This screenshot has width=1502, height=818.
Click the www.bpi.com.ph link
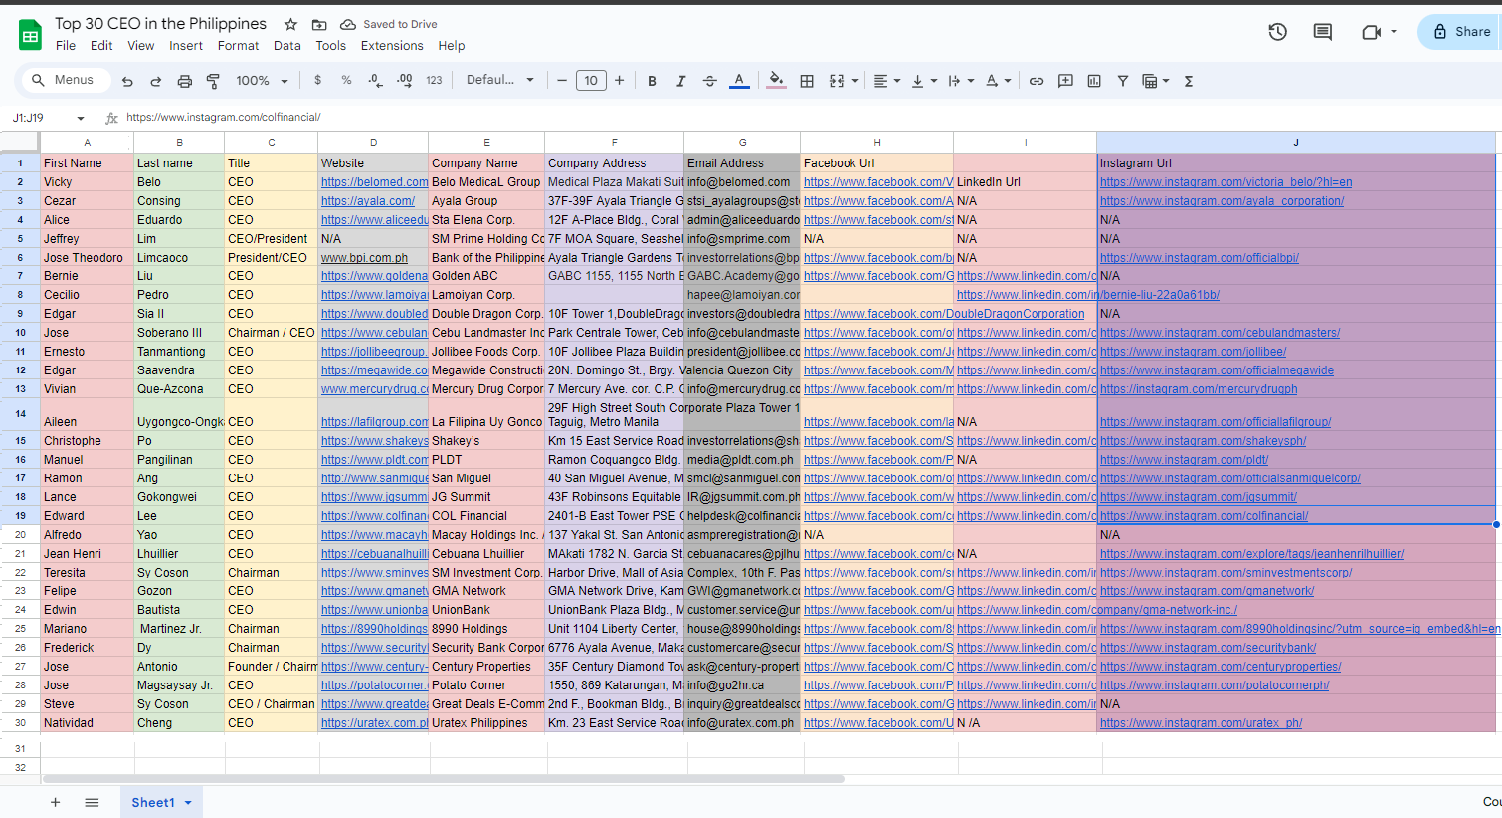tap(364, 258)
